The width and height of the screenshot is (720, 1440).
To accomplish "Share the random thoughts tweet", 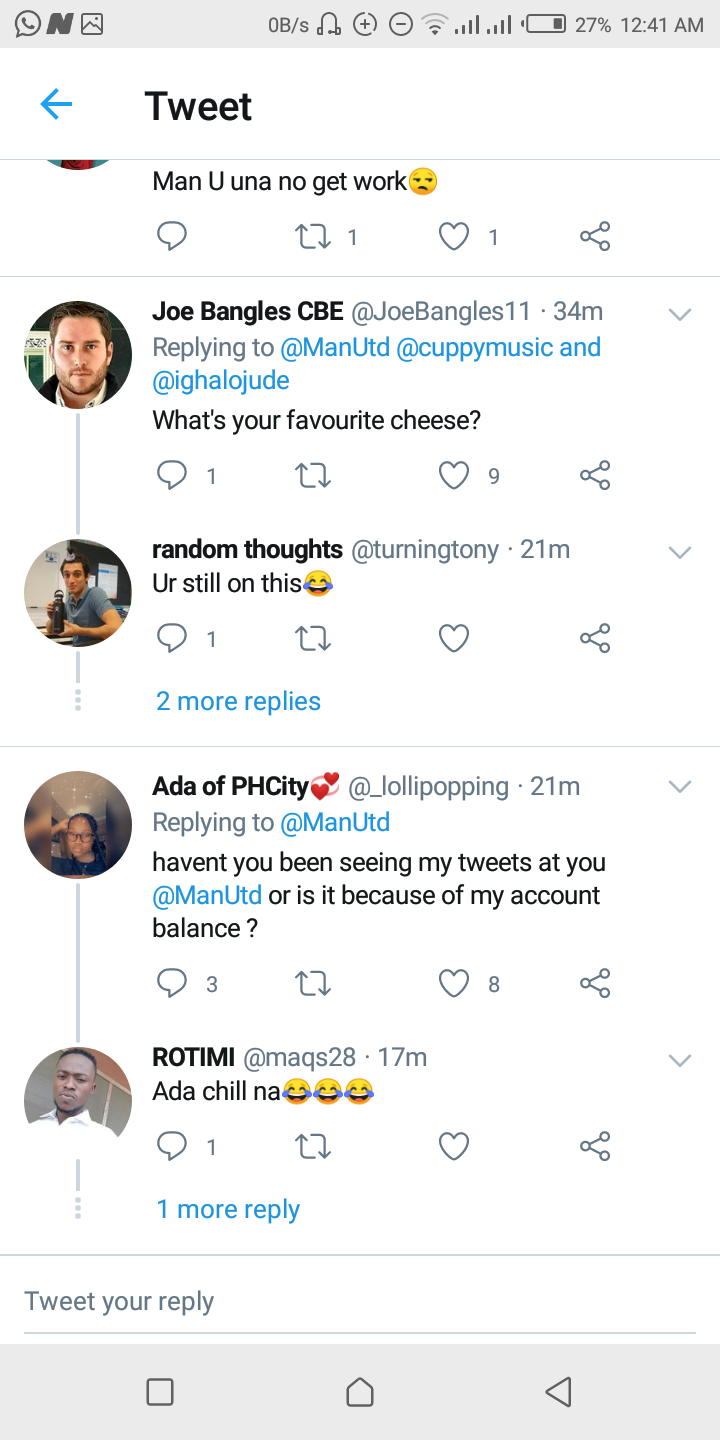I will (594, 638).
